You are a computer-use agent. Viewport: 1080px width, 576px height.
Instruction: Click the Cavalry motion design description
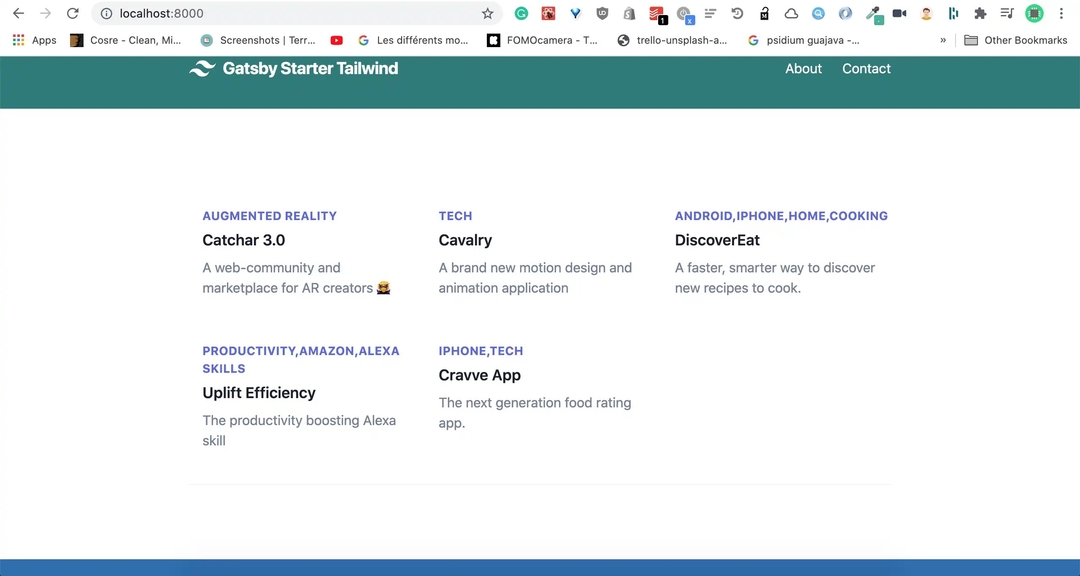[535, 278]
